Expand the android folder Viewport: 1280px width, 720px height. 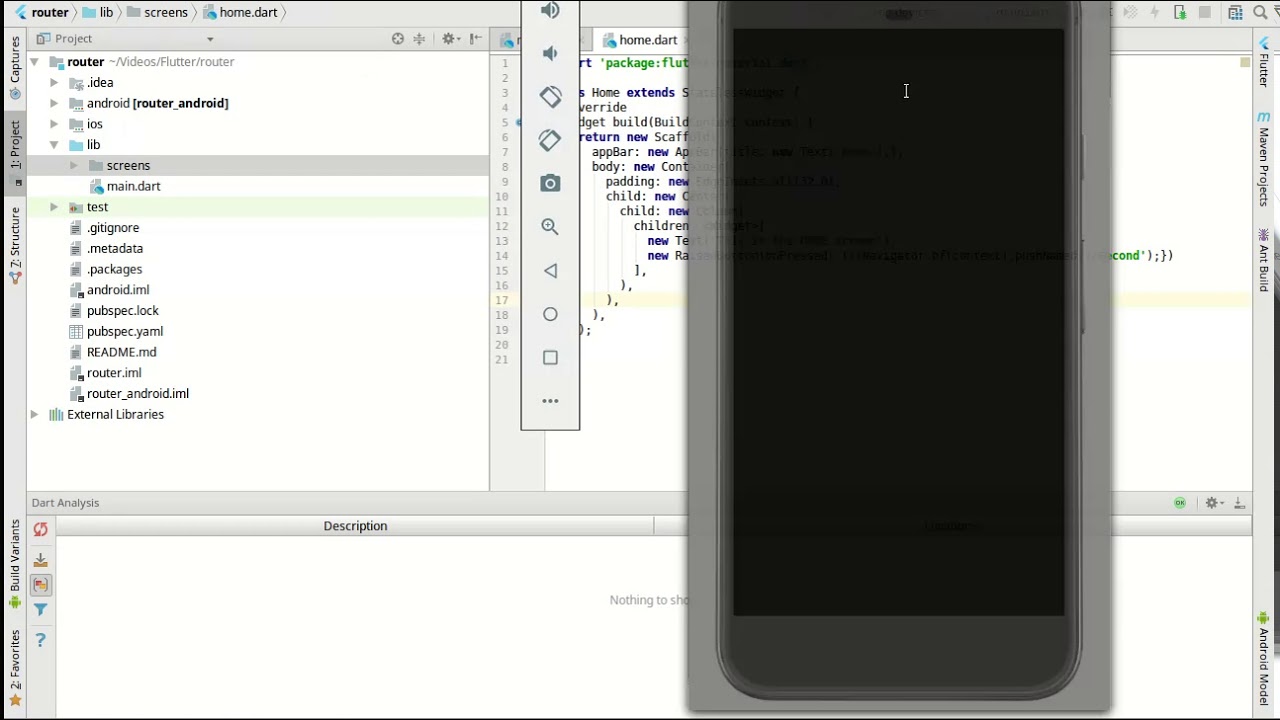click(x=54, y=103)
